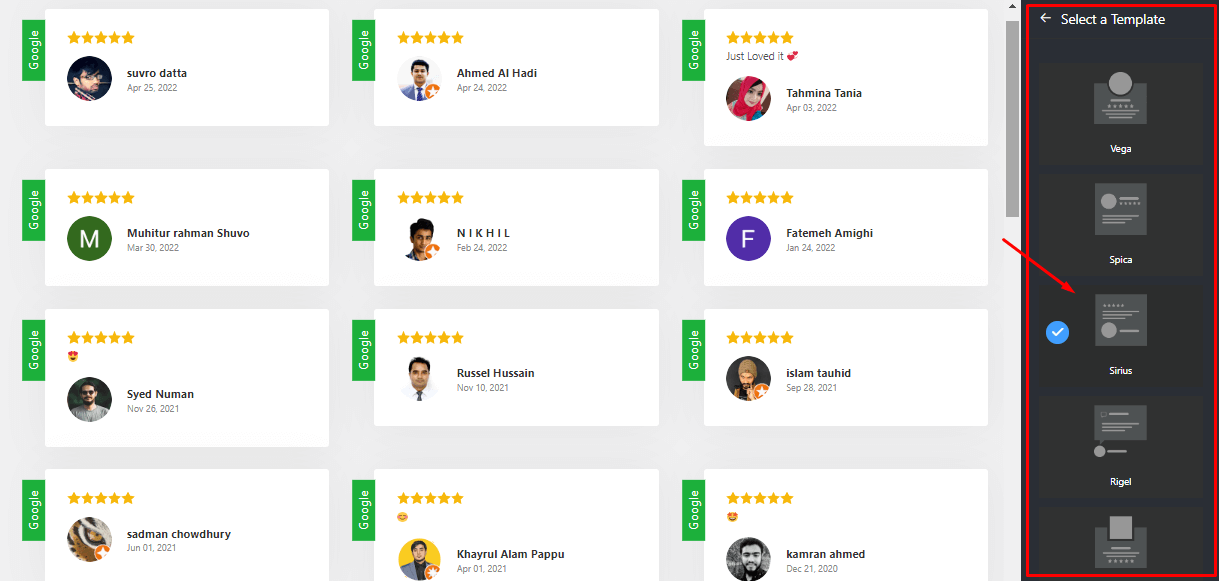Screen dimensions: 1219x581
Task: Choose the Spica template layout icon
Action: 1120,209
